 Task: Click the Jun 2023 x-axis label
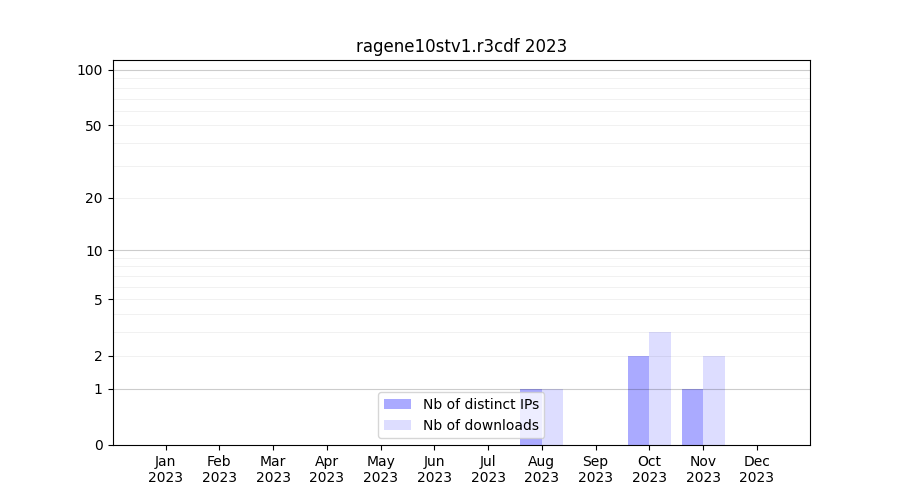point(434,469)
